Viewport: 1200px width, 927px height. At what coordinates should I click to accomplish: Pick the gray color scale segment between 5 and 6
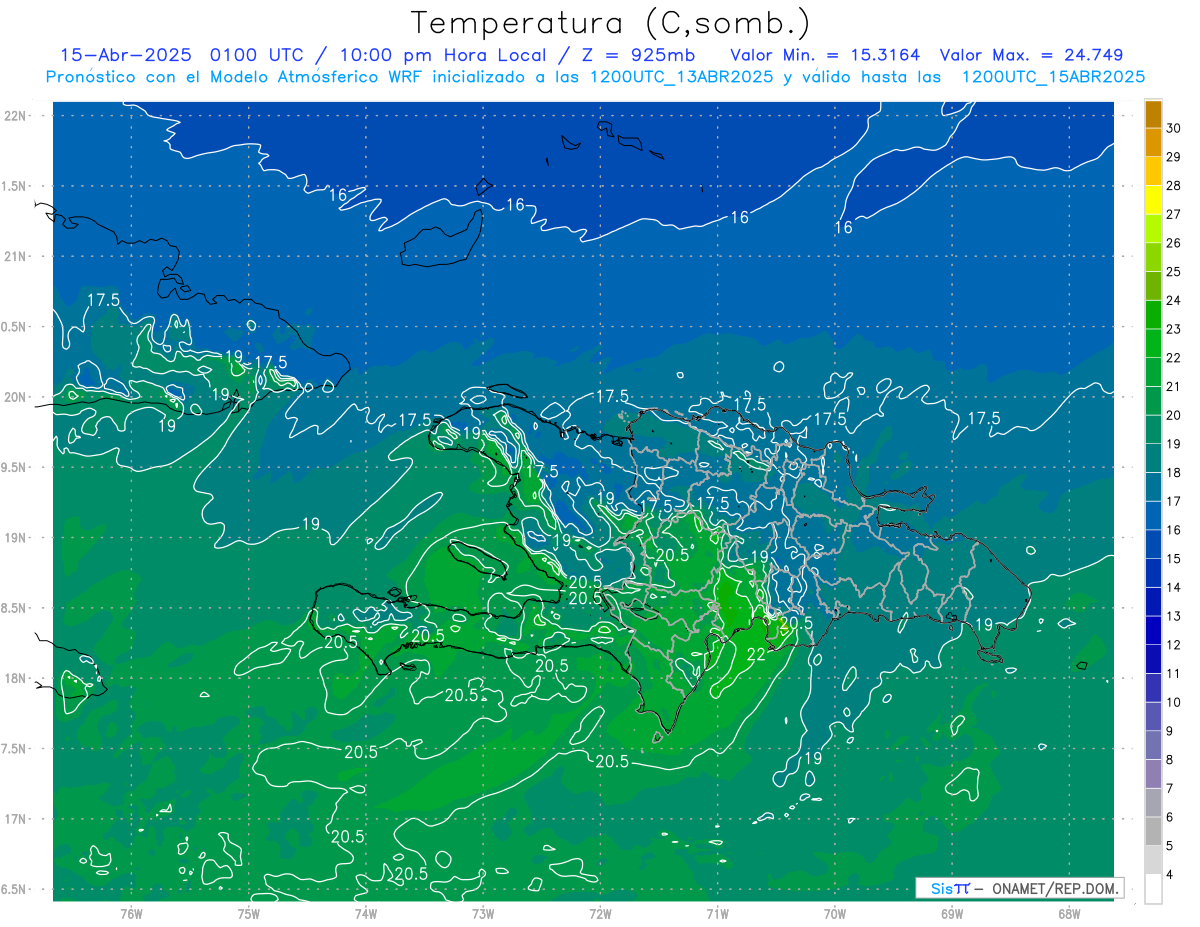point(1153,831)
